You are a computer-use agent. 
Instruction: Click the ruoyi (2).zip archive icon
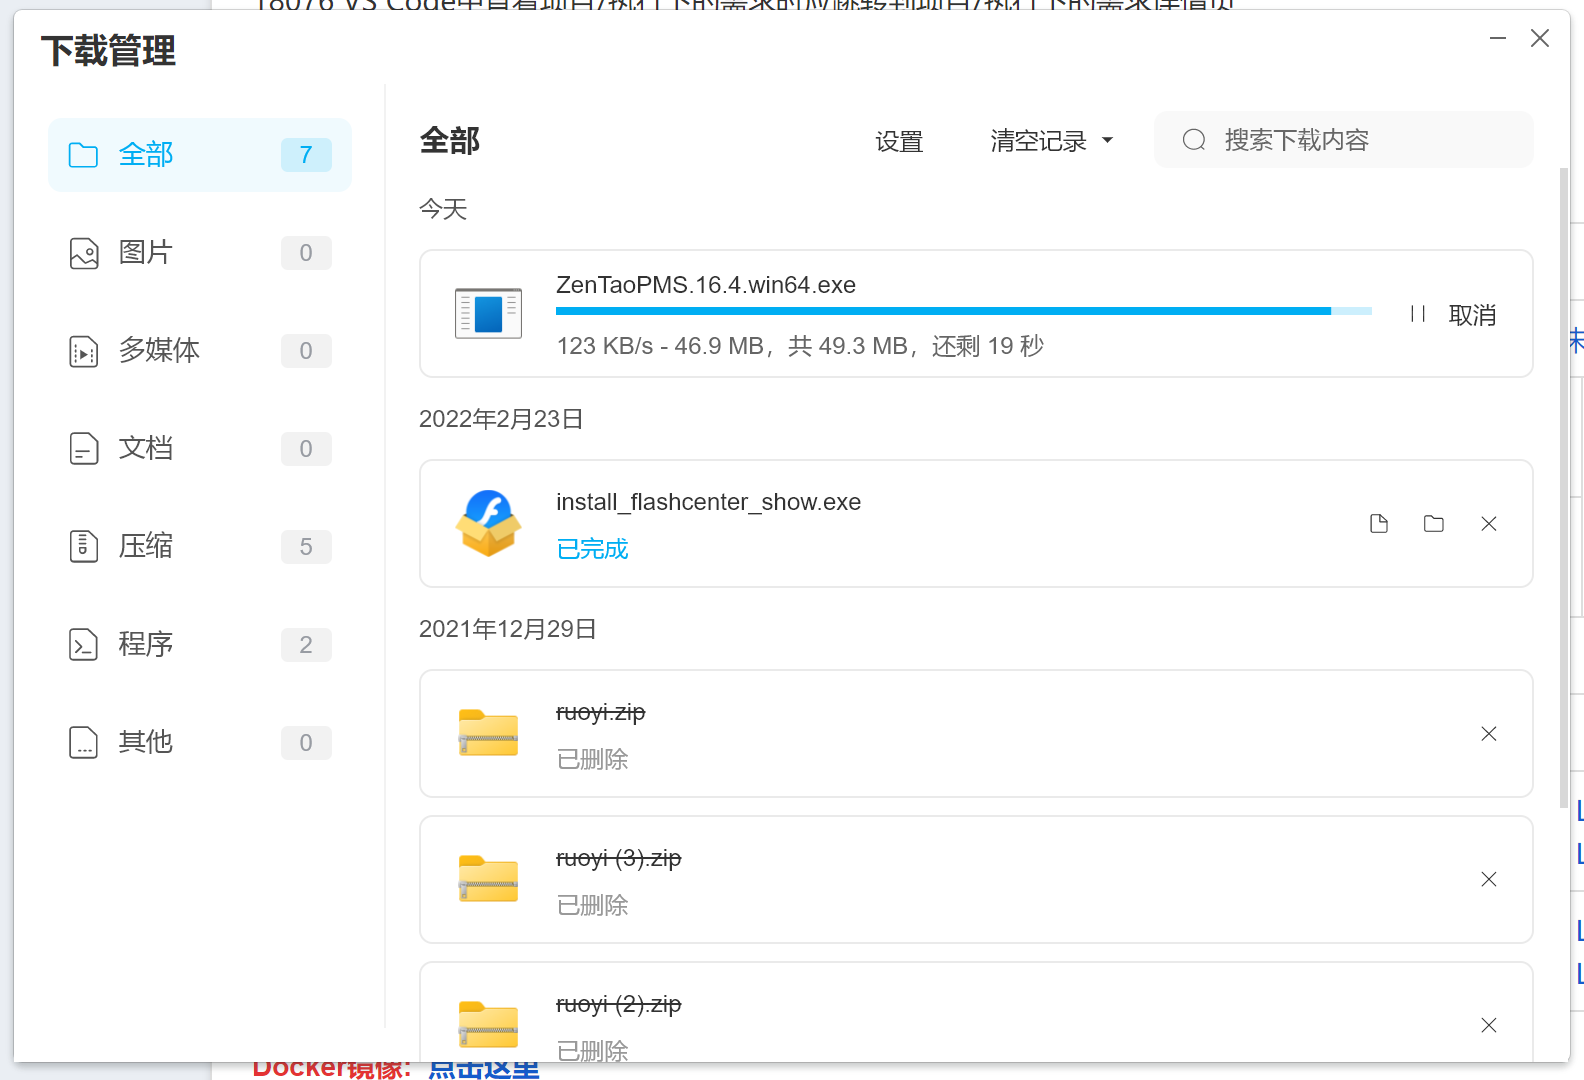coord(488,1025)
